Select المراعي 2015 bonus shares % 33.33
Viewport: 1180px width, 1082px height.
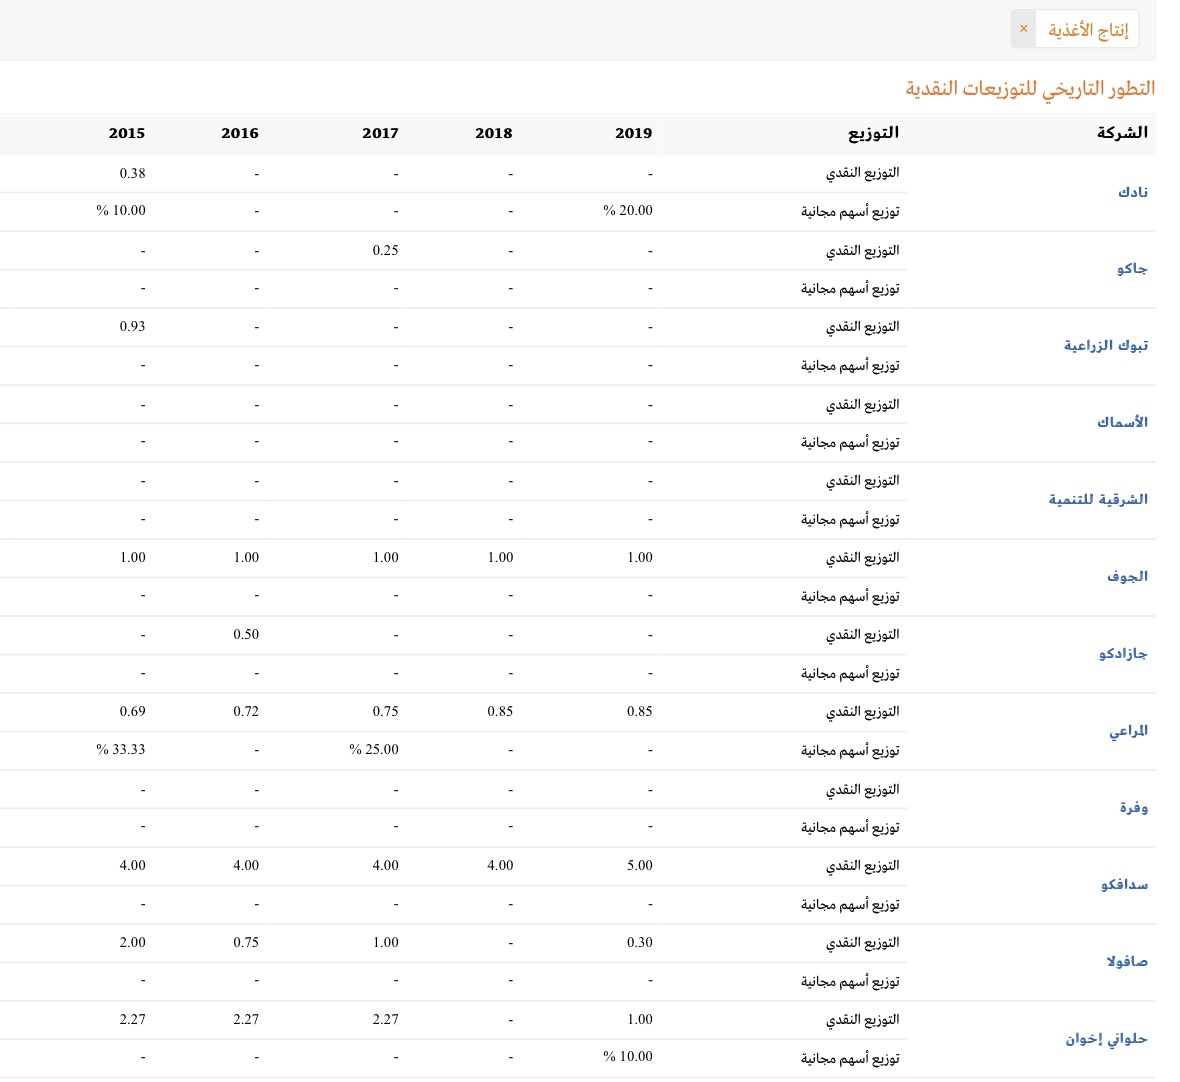120,749
